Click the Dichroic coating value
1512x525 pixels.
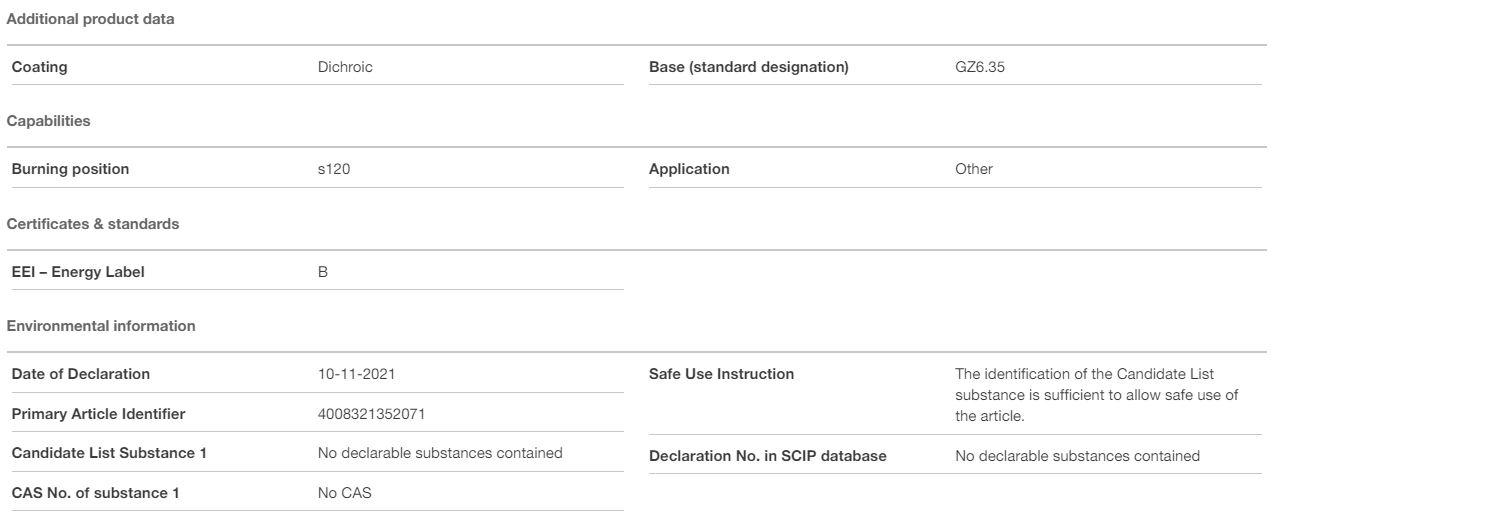click(x=345, y=67)
